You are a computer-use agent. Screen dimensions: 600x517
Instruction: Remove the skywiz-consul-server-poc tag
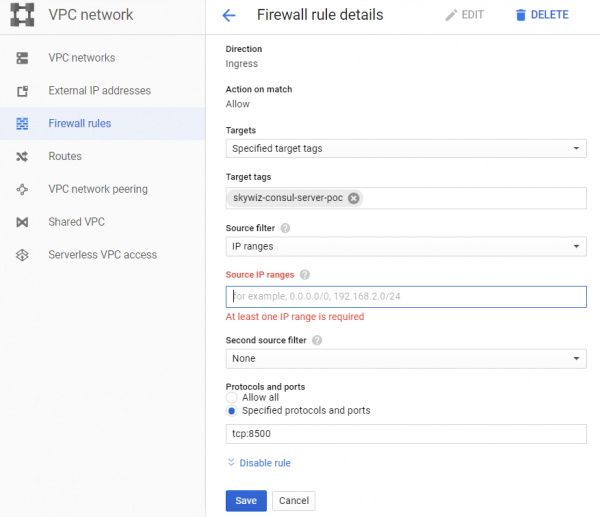coord(354,198)
